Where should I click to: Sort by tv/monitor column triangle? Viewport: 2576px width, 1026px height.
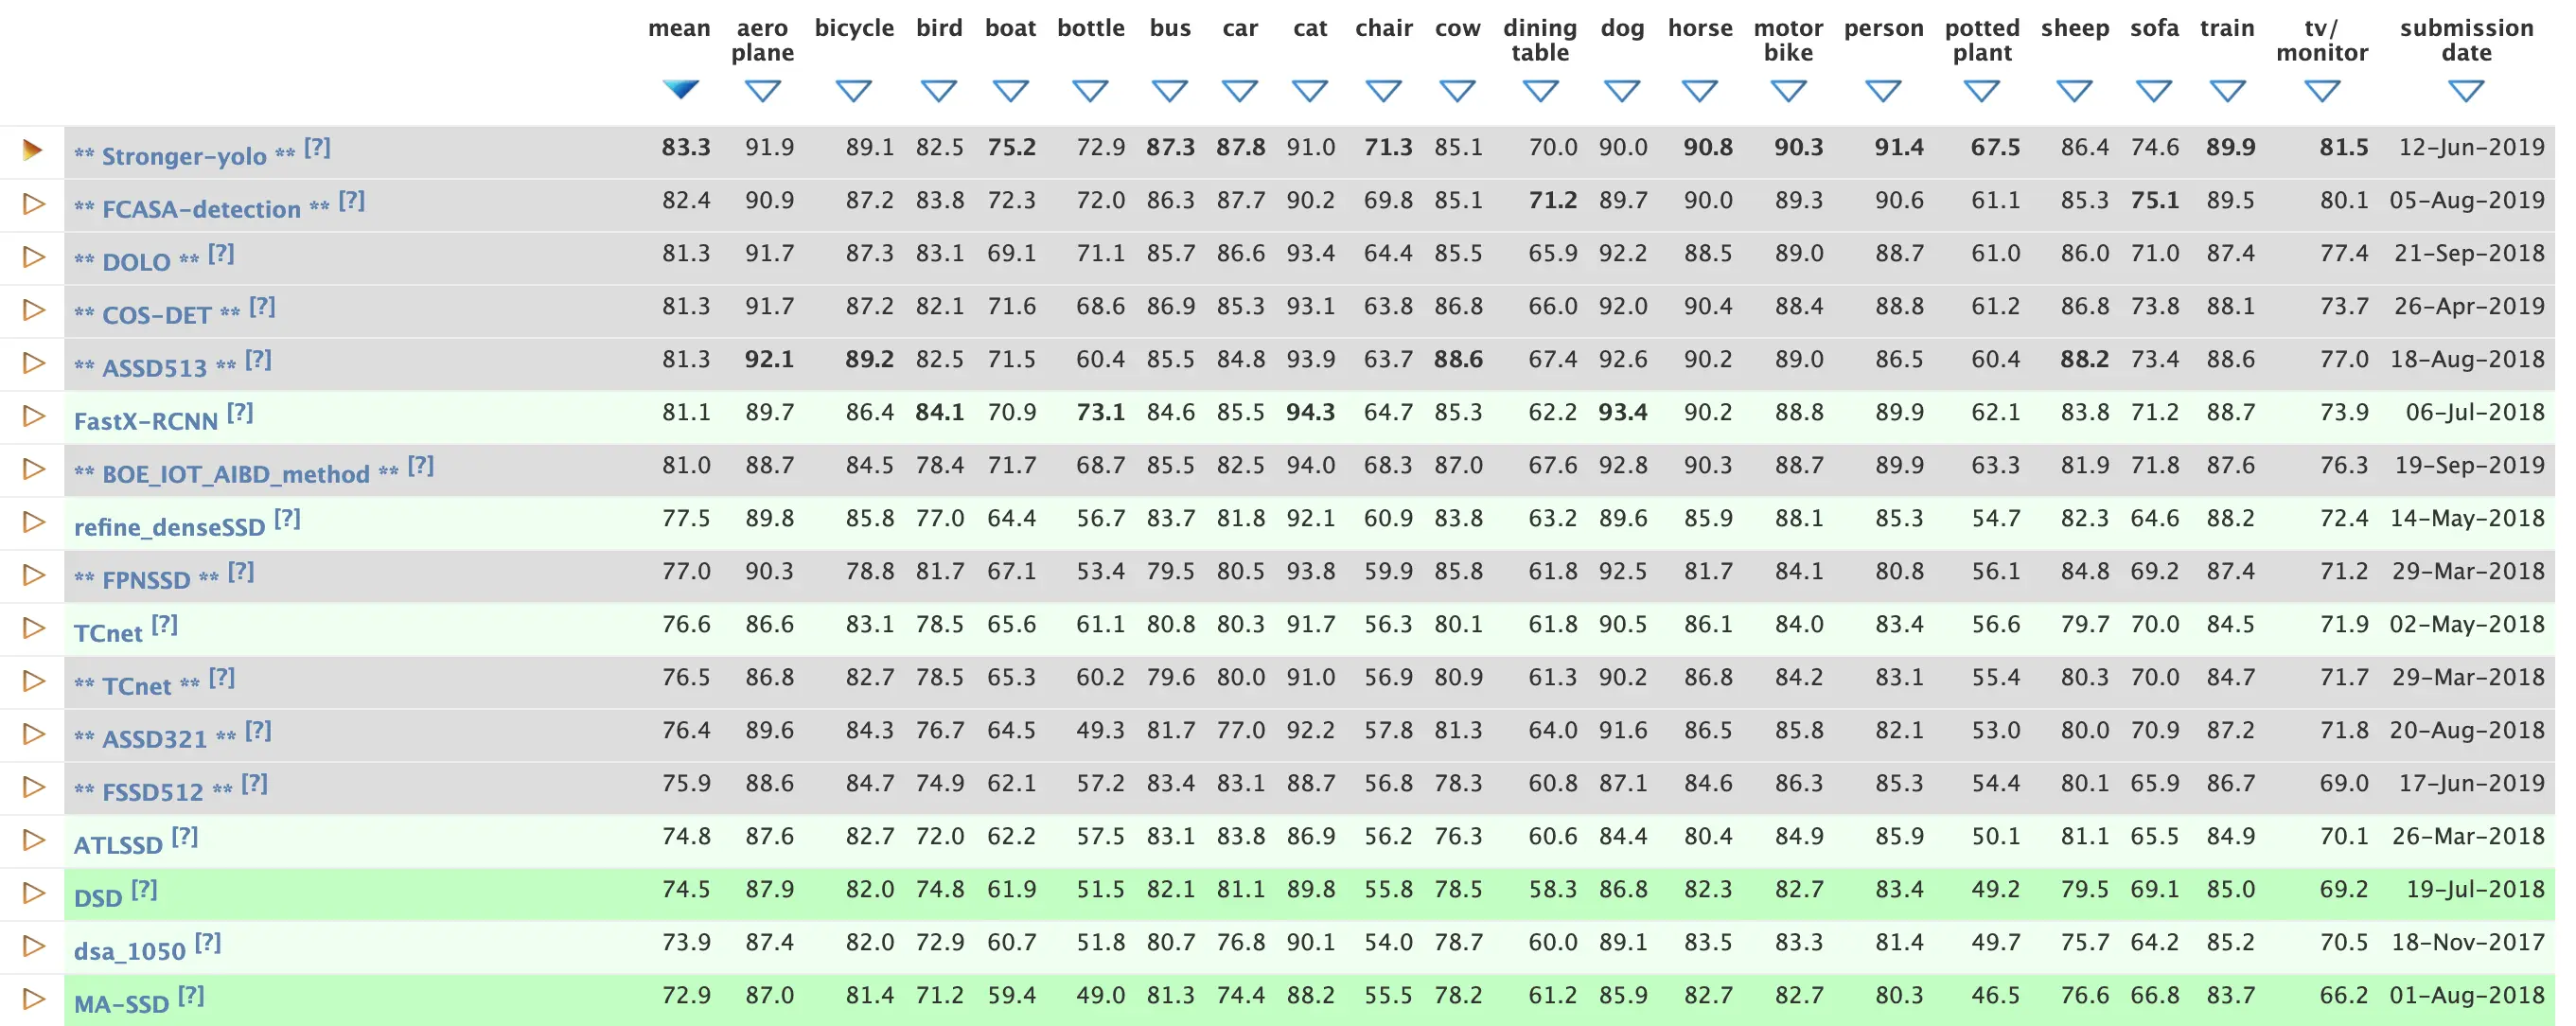click(2322, 91)
